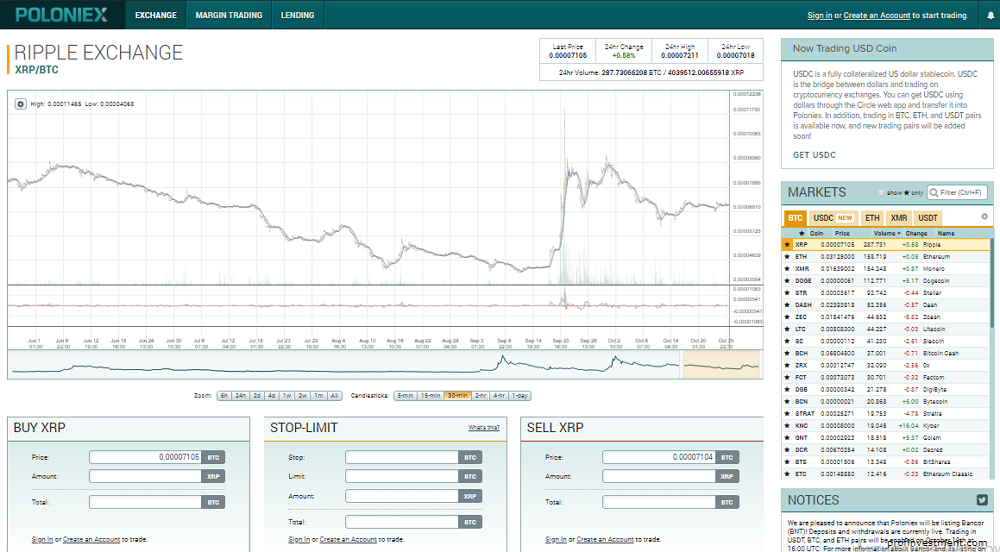This screenshot has height=552, width=1000.
Task: Sort markets by Volume column
Action: (886, 233)
